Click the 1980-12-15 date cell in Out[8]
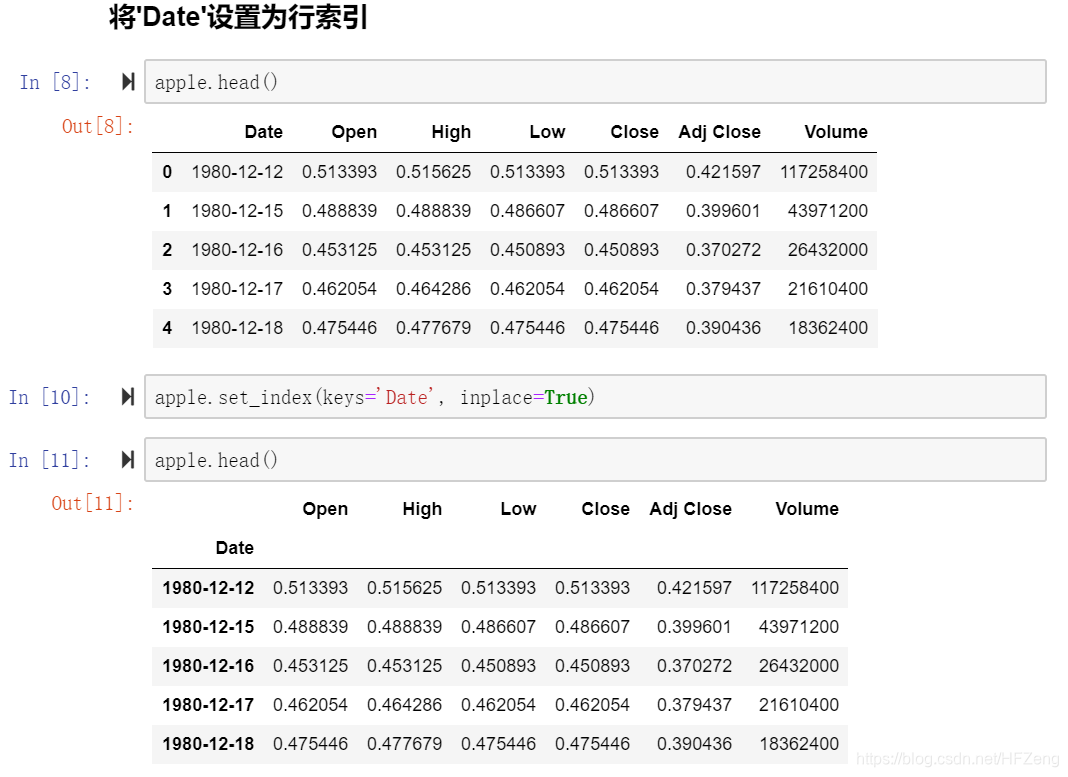This screenshot has height=777, width=1068. [x=237, y=211]
